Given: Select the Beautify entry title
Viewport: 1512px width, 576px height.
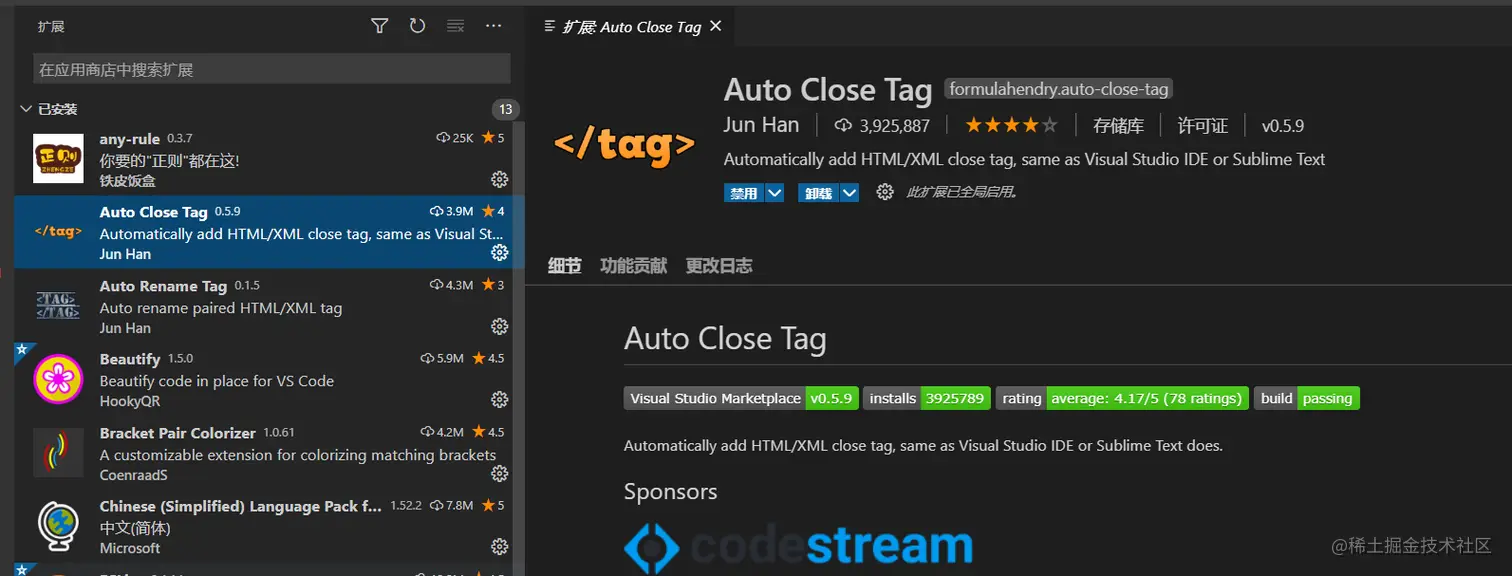Looking at the screenshot, I should click(x=130, y=359).
